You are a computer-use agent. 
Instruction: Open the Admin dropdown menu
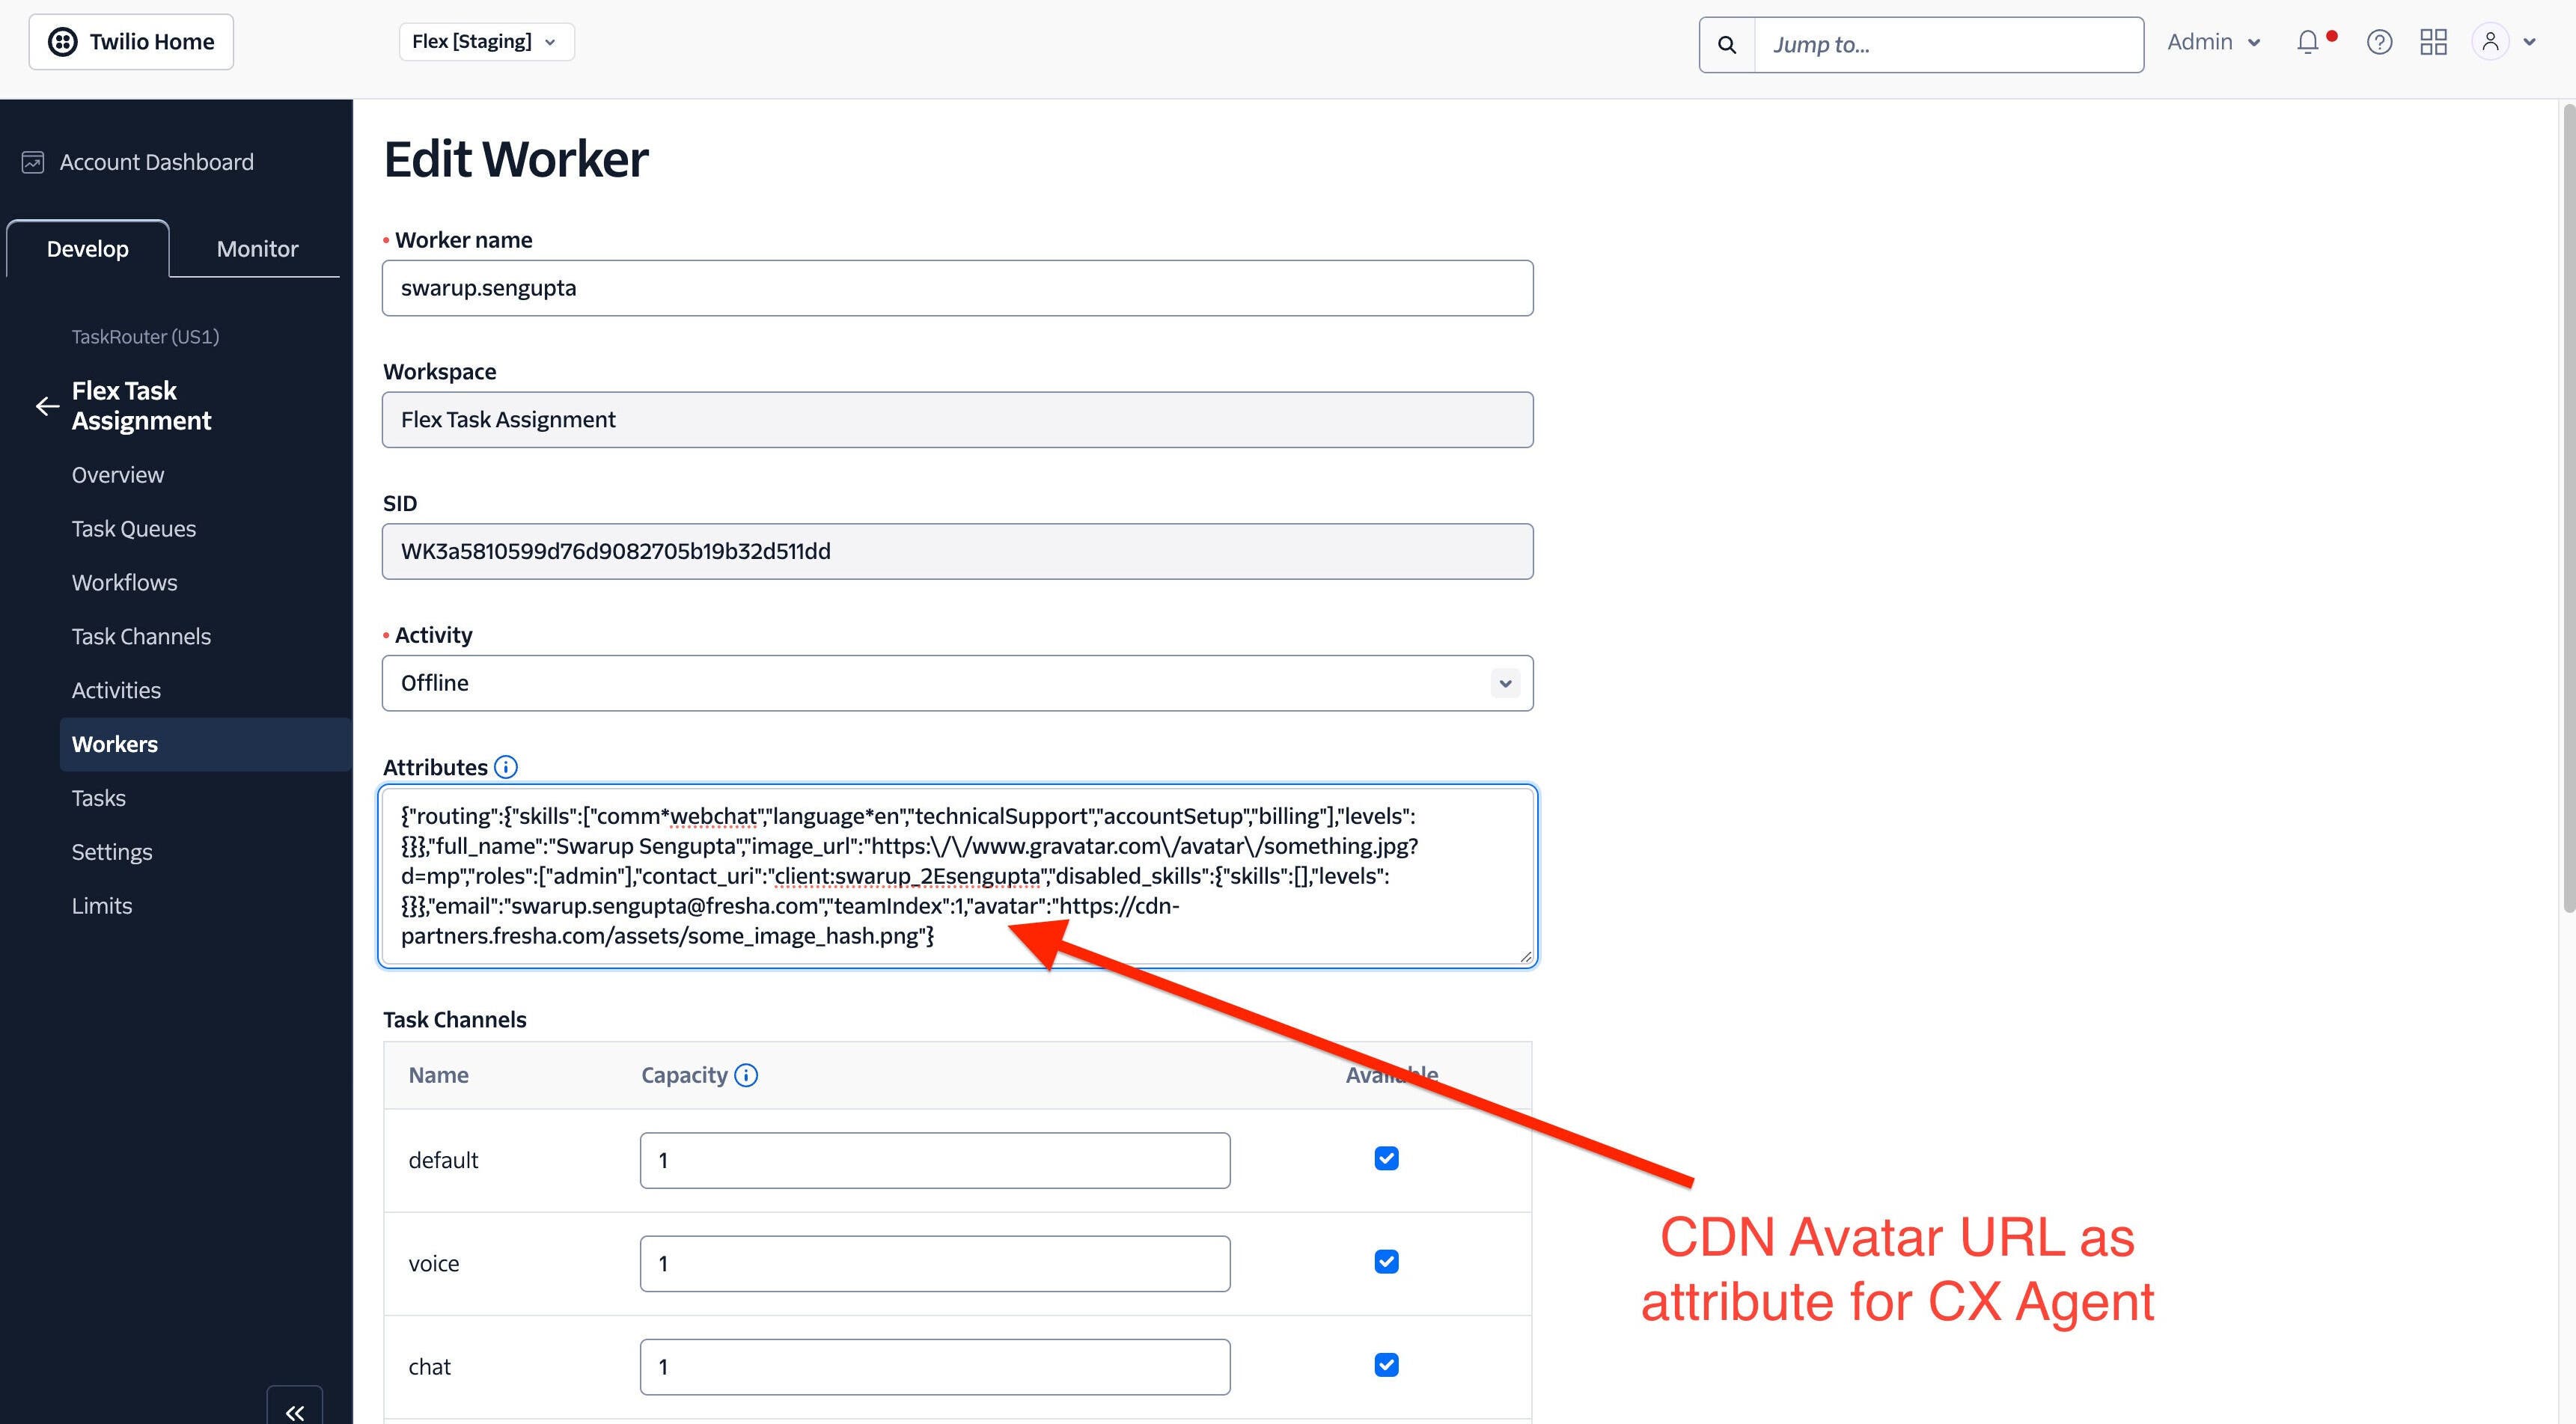coord(2213,42)
